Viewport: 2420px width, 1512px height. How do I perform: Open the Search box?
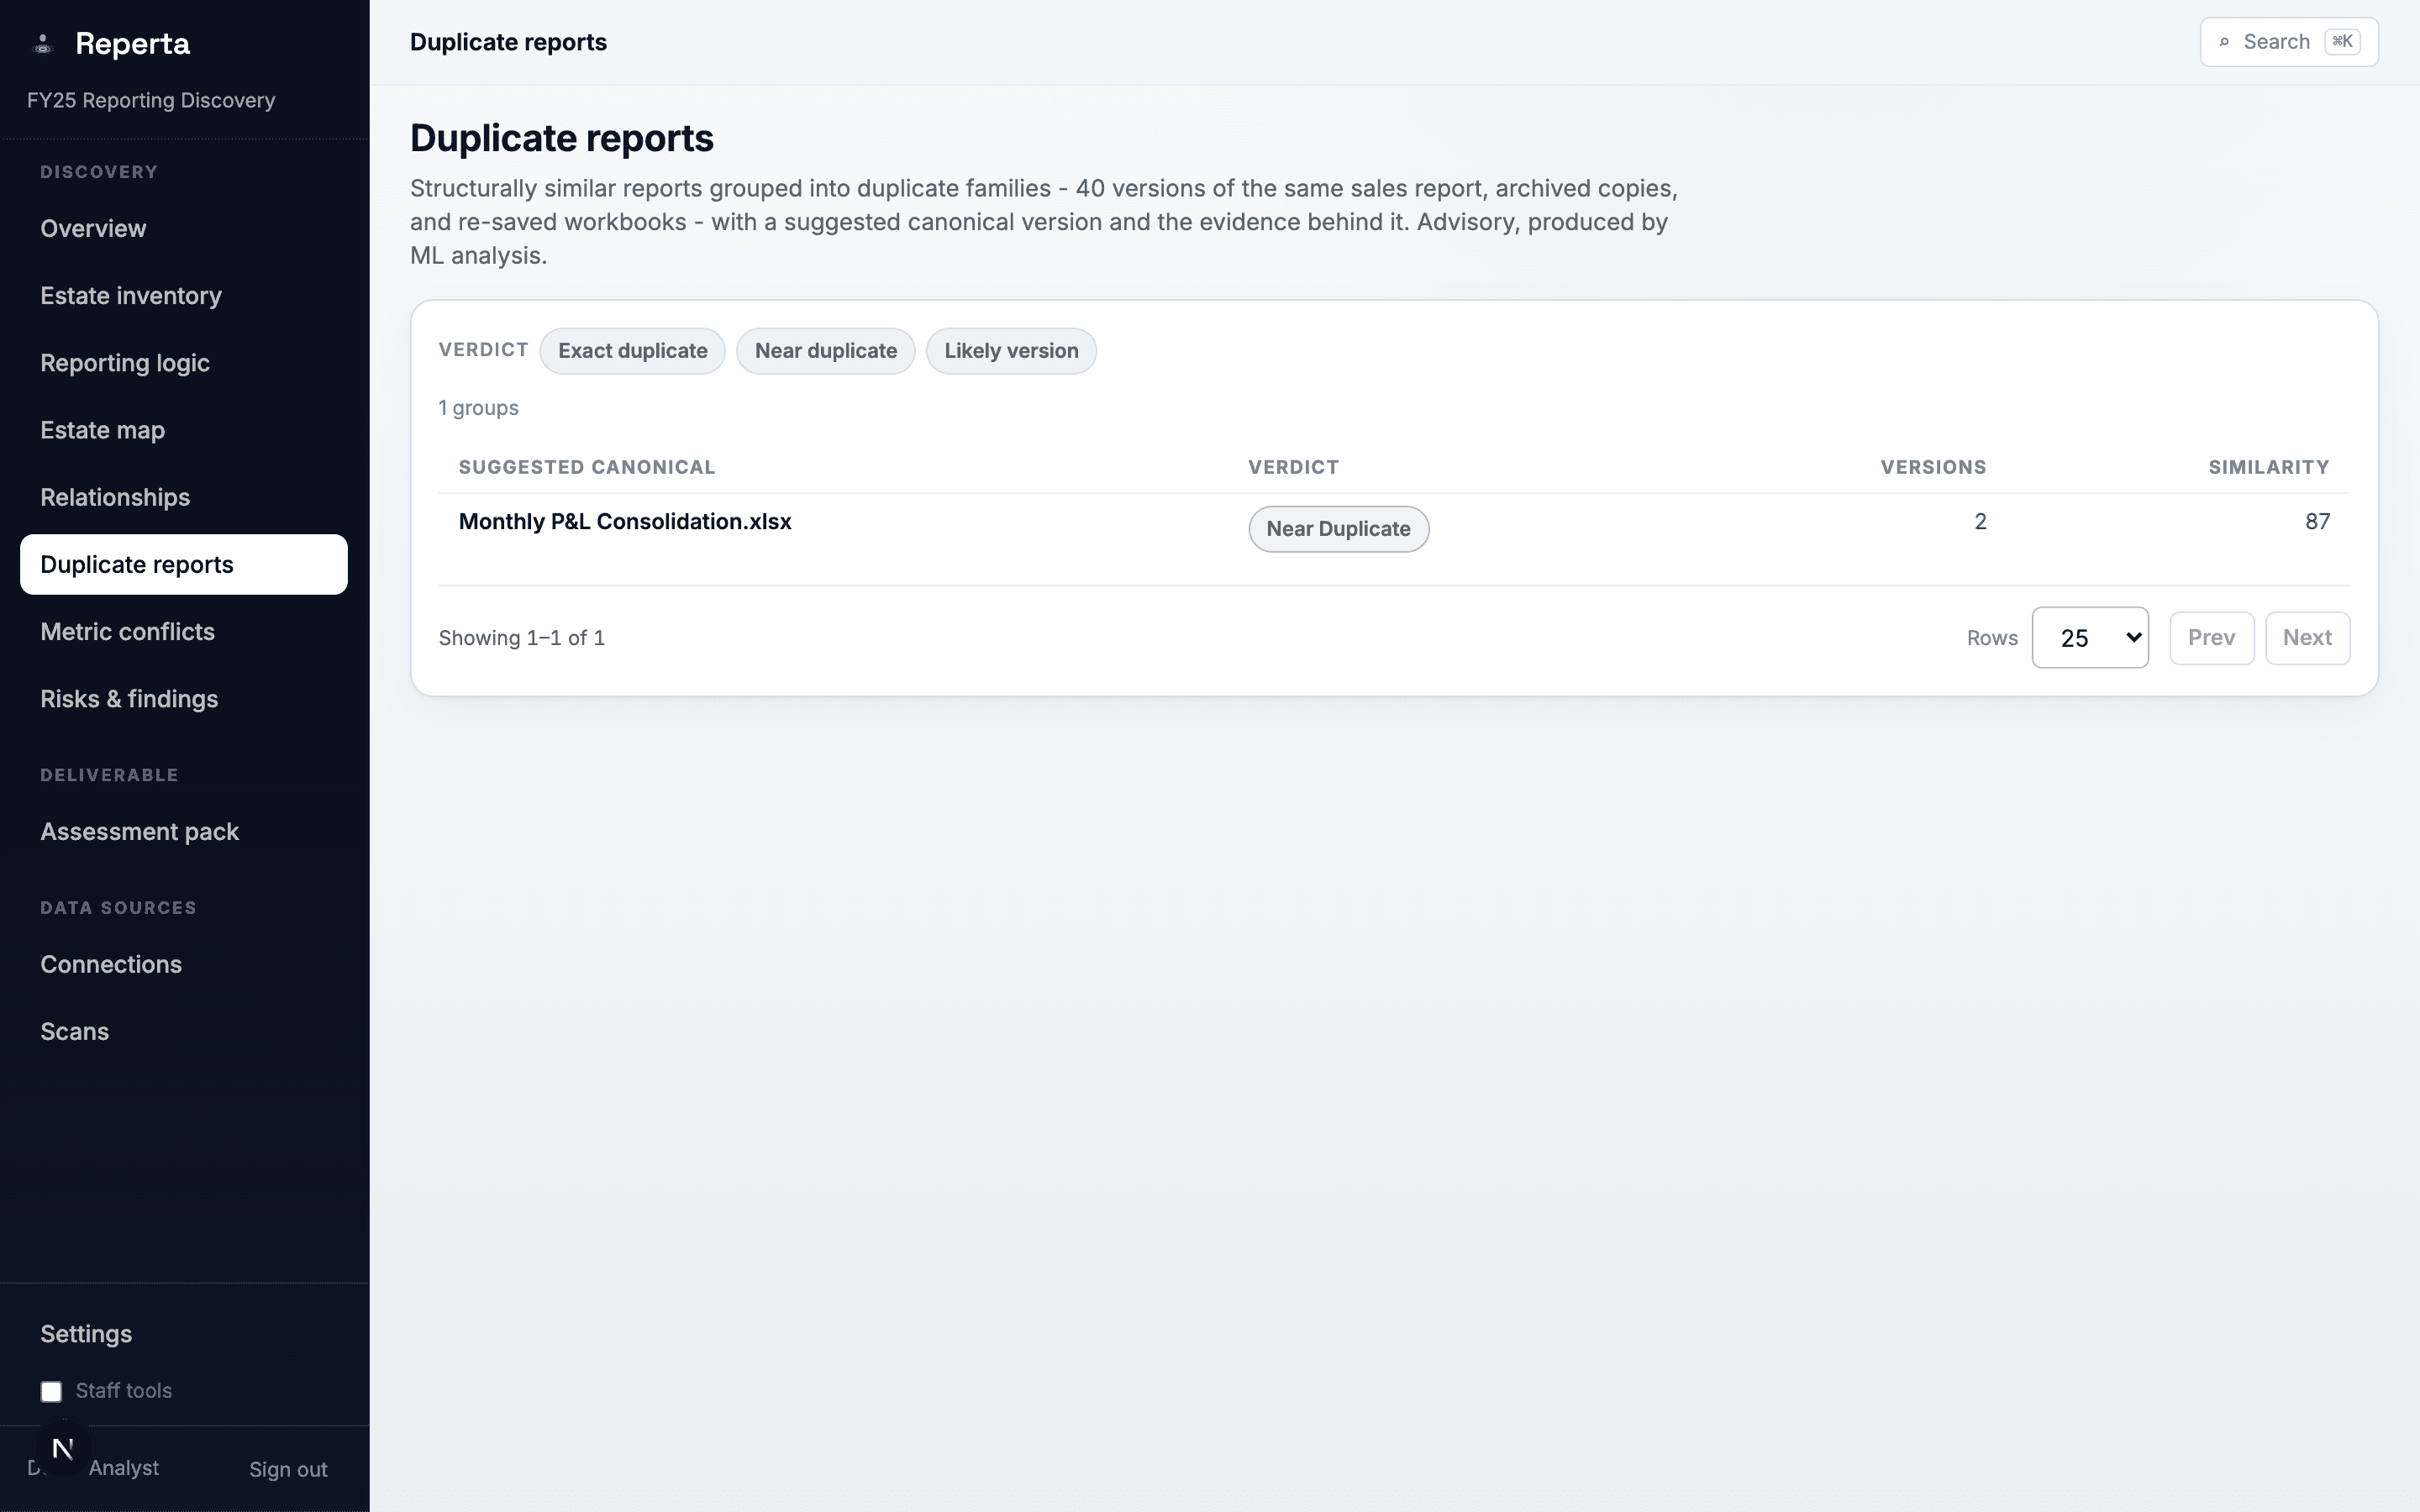[2288, 42]
